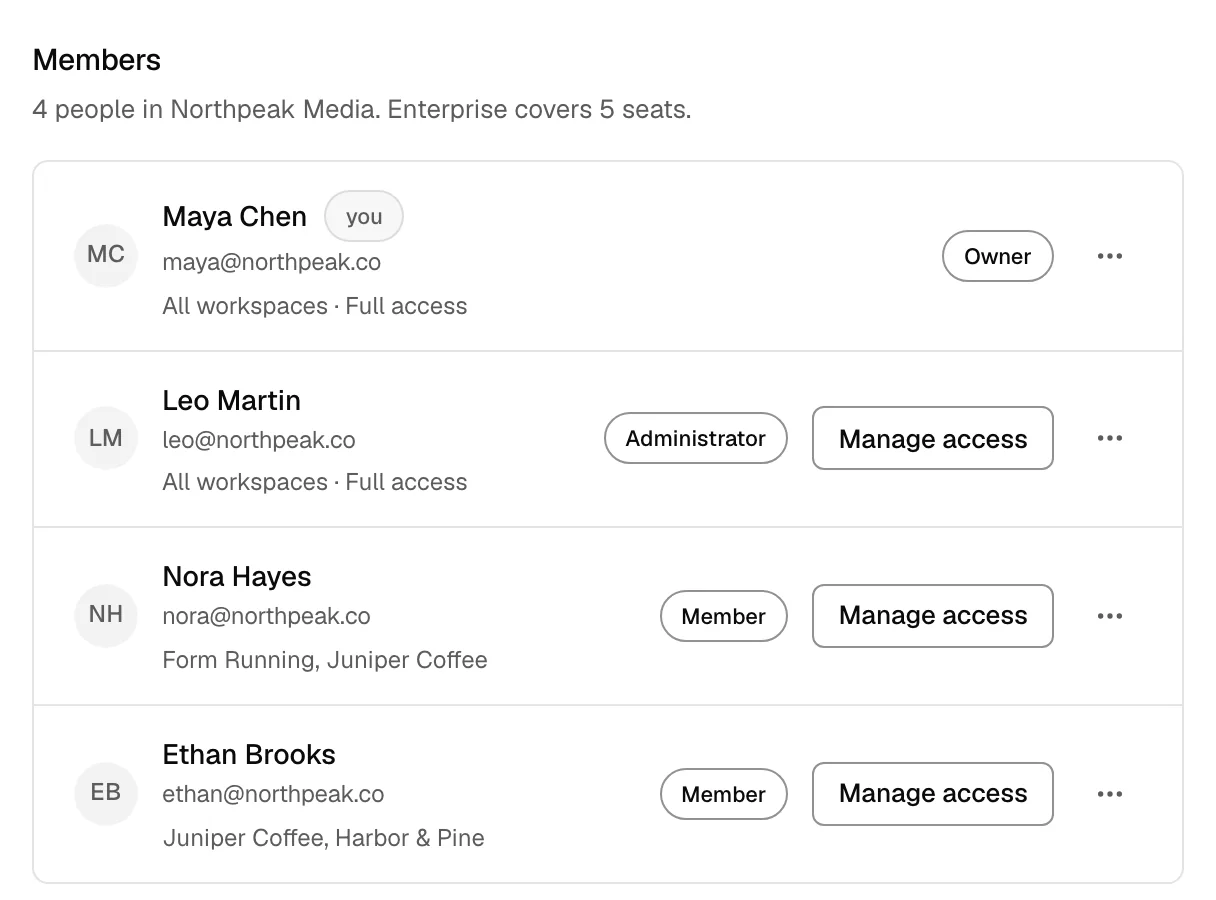1216x900 pixels.
Task: Click Leo Martin's 'All workspaces · Full access' text
Action: click(x=315, y=482)
